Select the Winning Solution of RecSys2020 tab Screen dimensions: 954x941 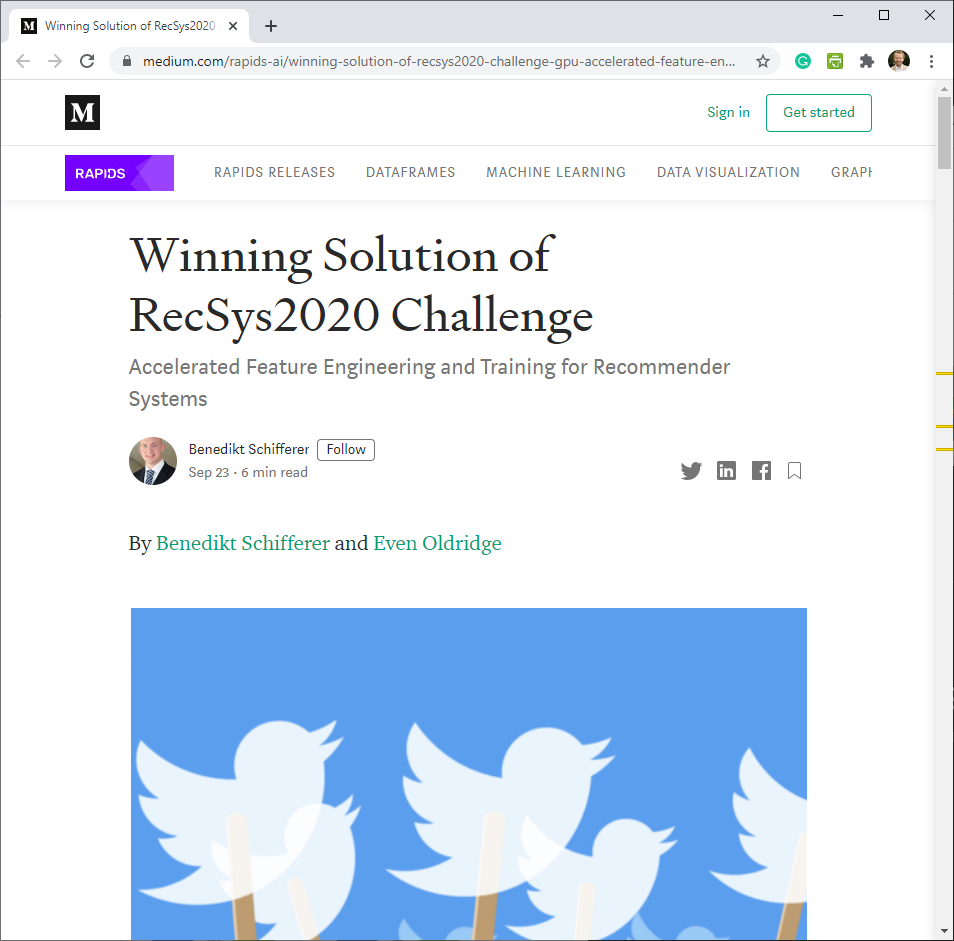(x=129, y=26)
